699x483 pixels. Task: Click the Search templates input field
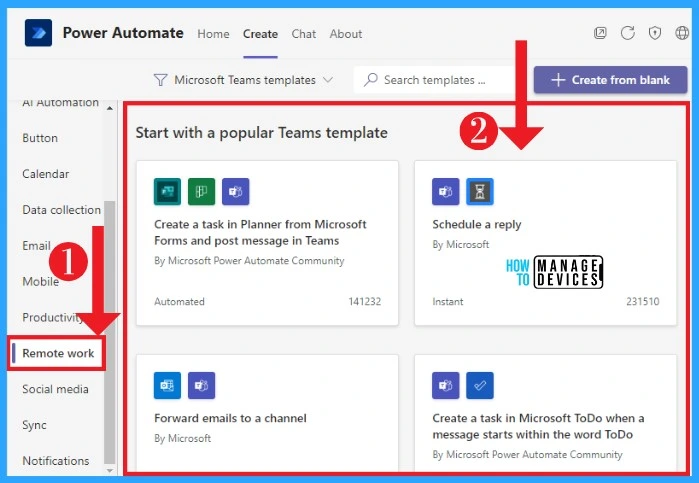click(435, 80)
